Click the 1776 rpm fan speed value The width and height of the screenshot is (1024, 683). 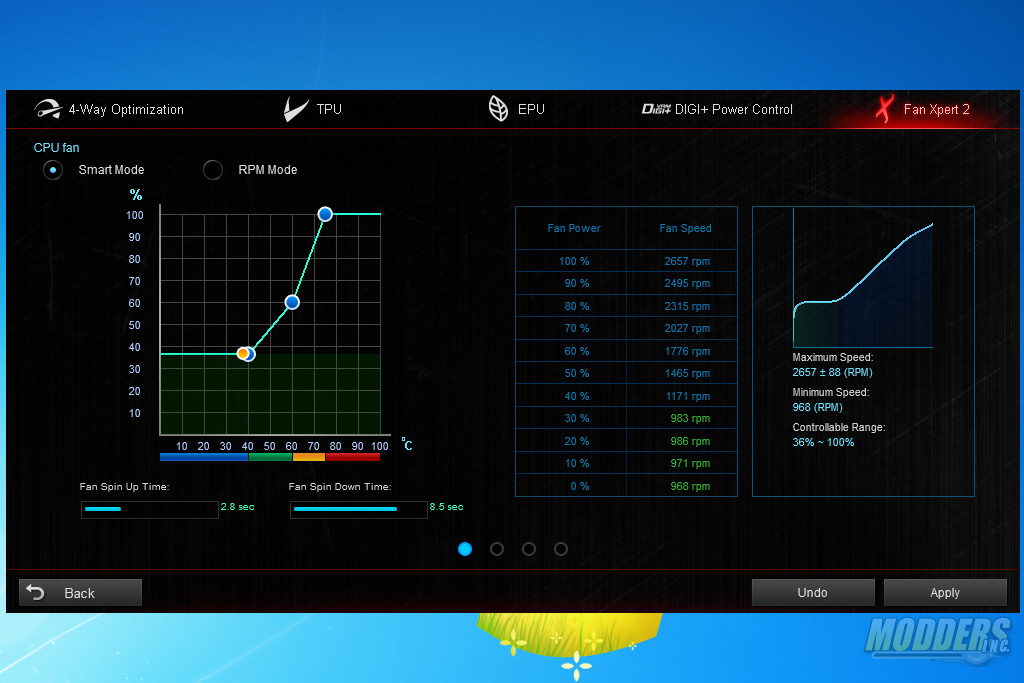[x=687, y=351]
